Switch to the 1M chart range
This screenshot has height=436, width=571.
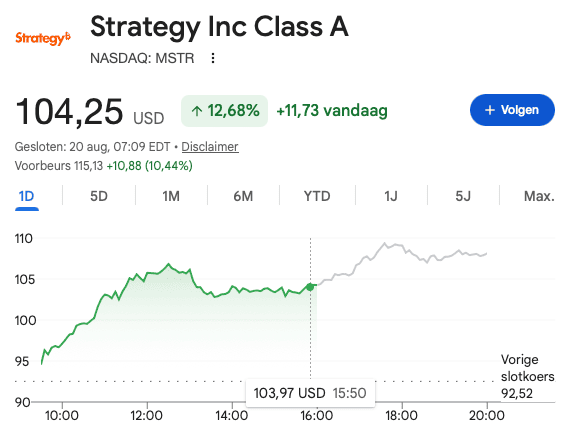click(x=171, y=196)
